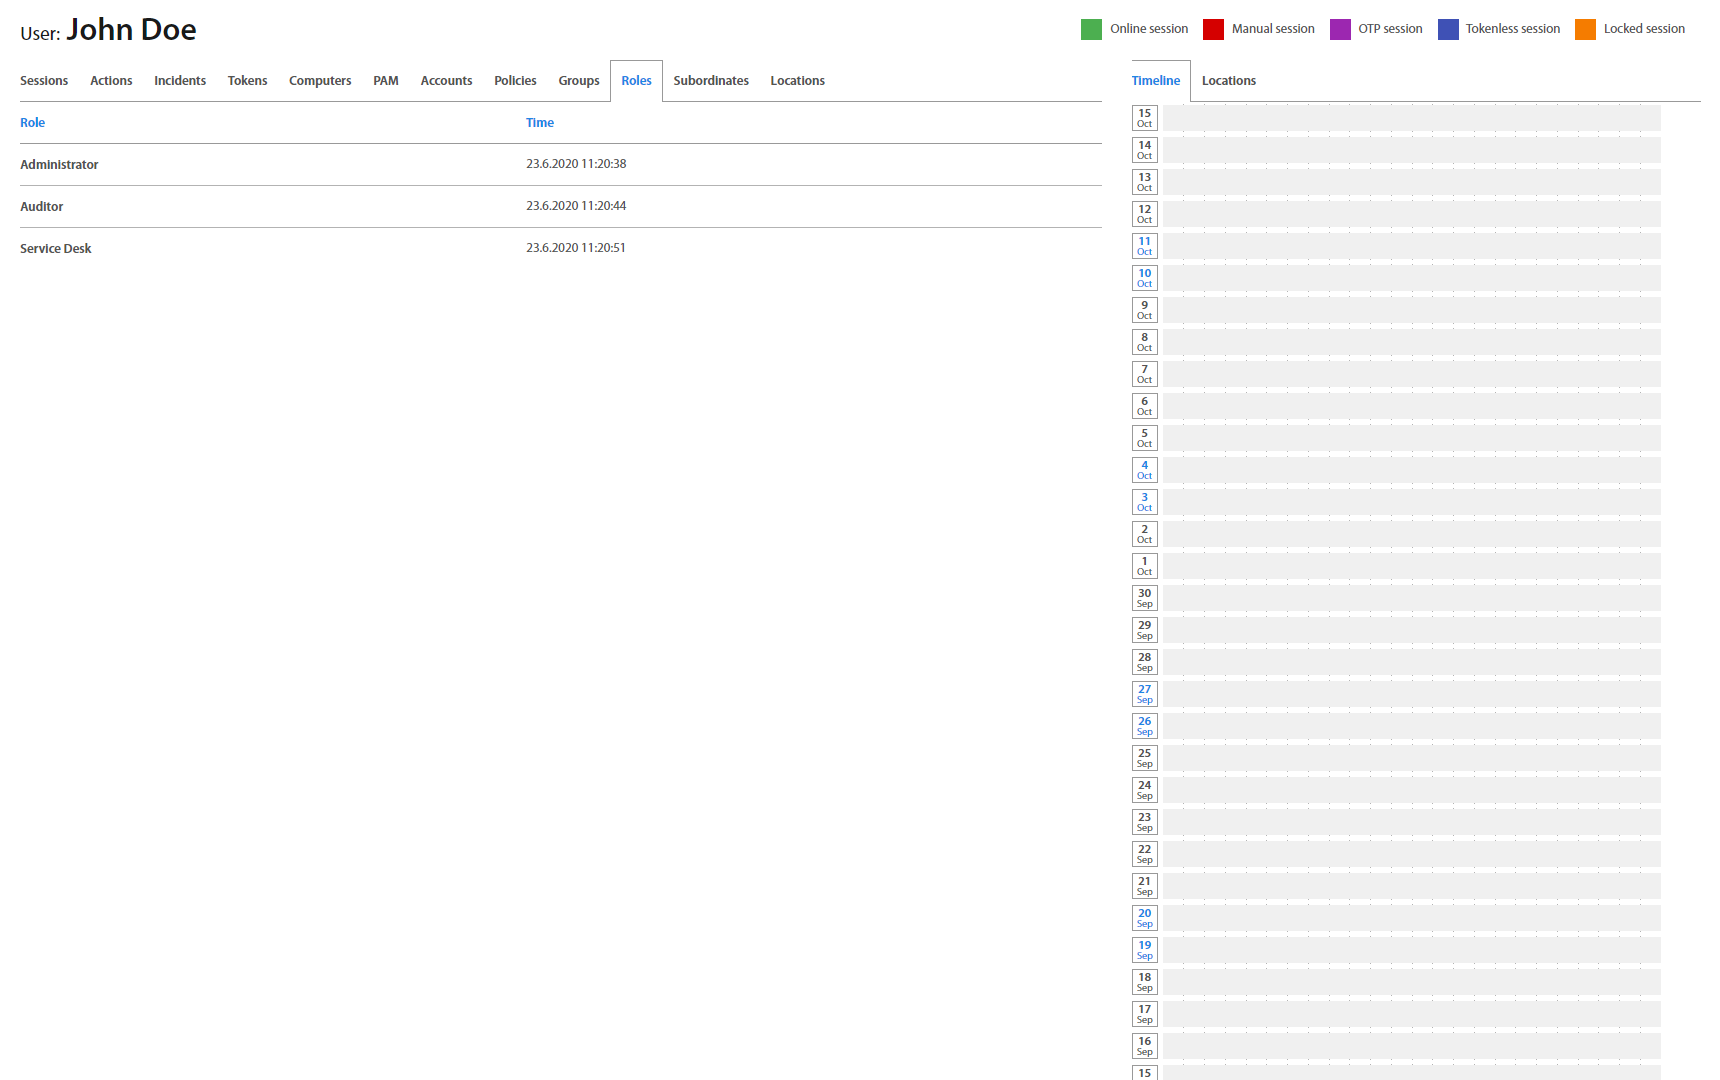Click the green Online session swatch
This screenshot has height=1080, width=1720.
click(x=1091, y=29)
